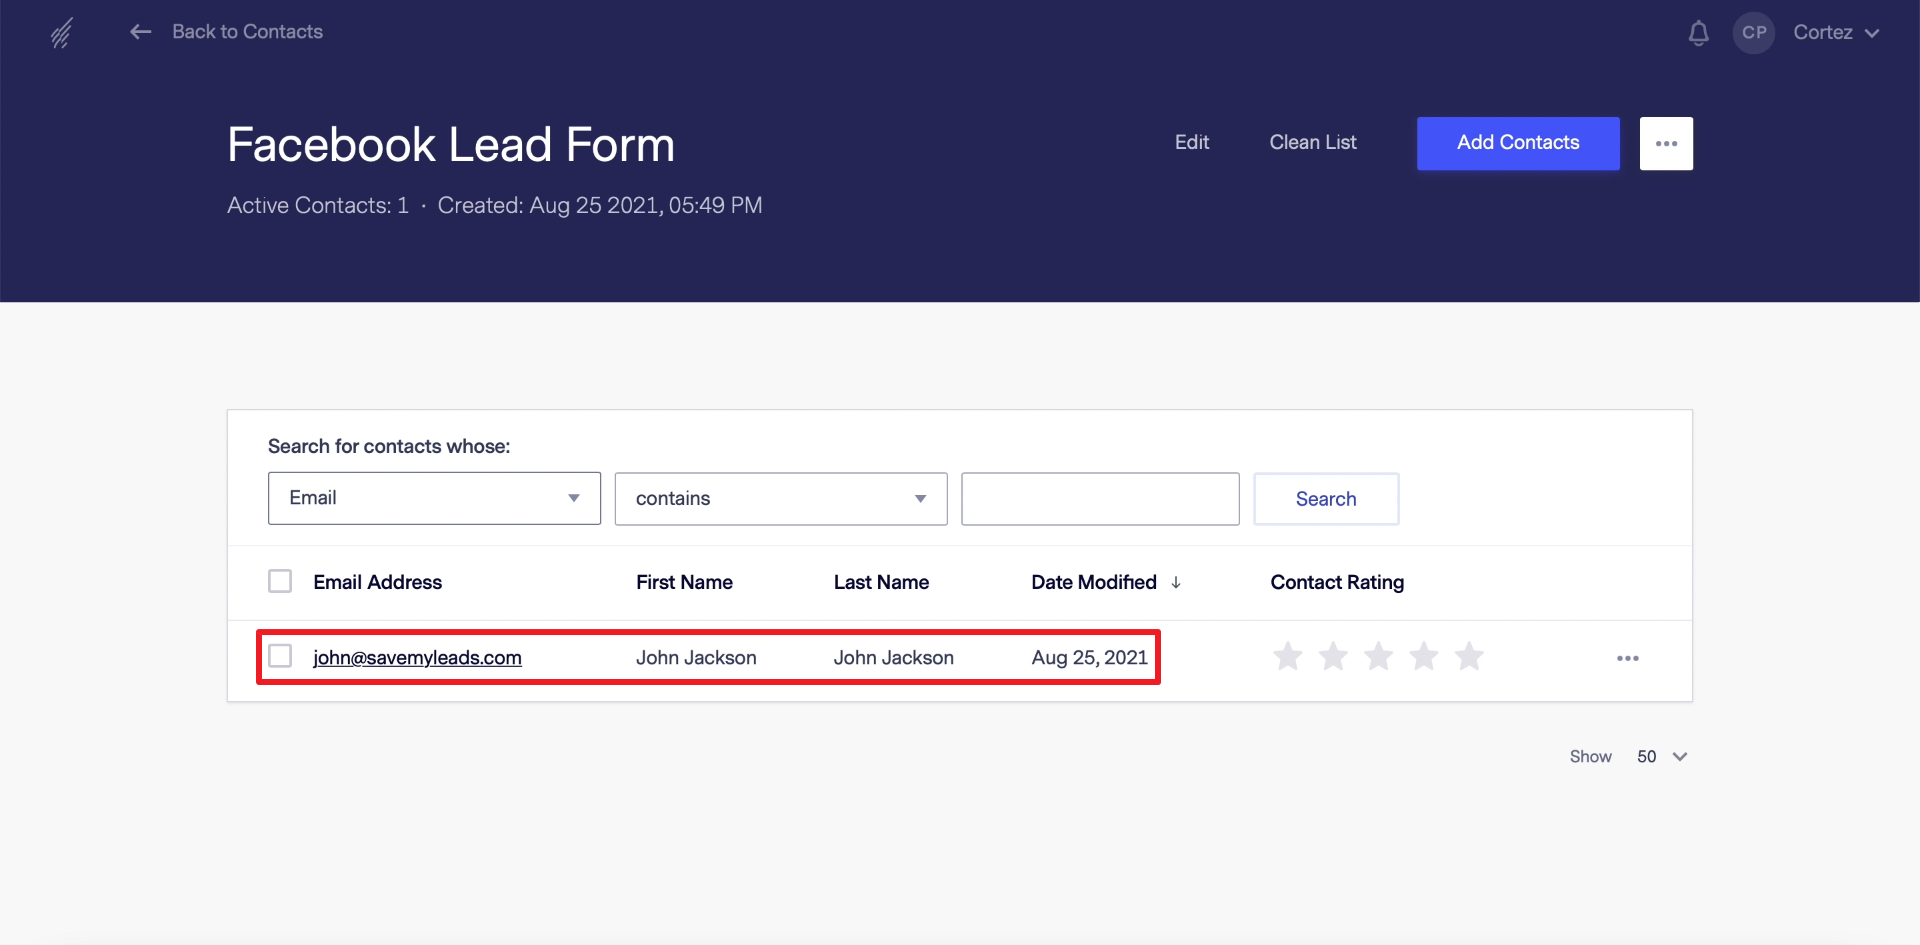Viewport: 1920px width, 945px height.
Task: Sort by the Email Address column
Action: [x=377, y=582]
